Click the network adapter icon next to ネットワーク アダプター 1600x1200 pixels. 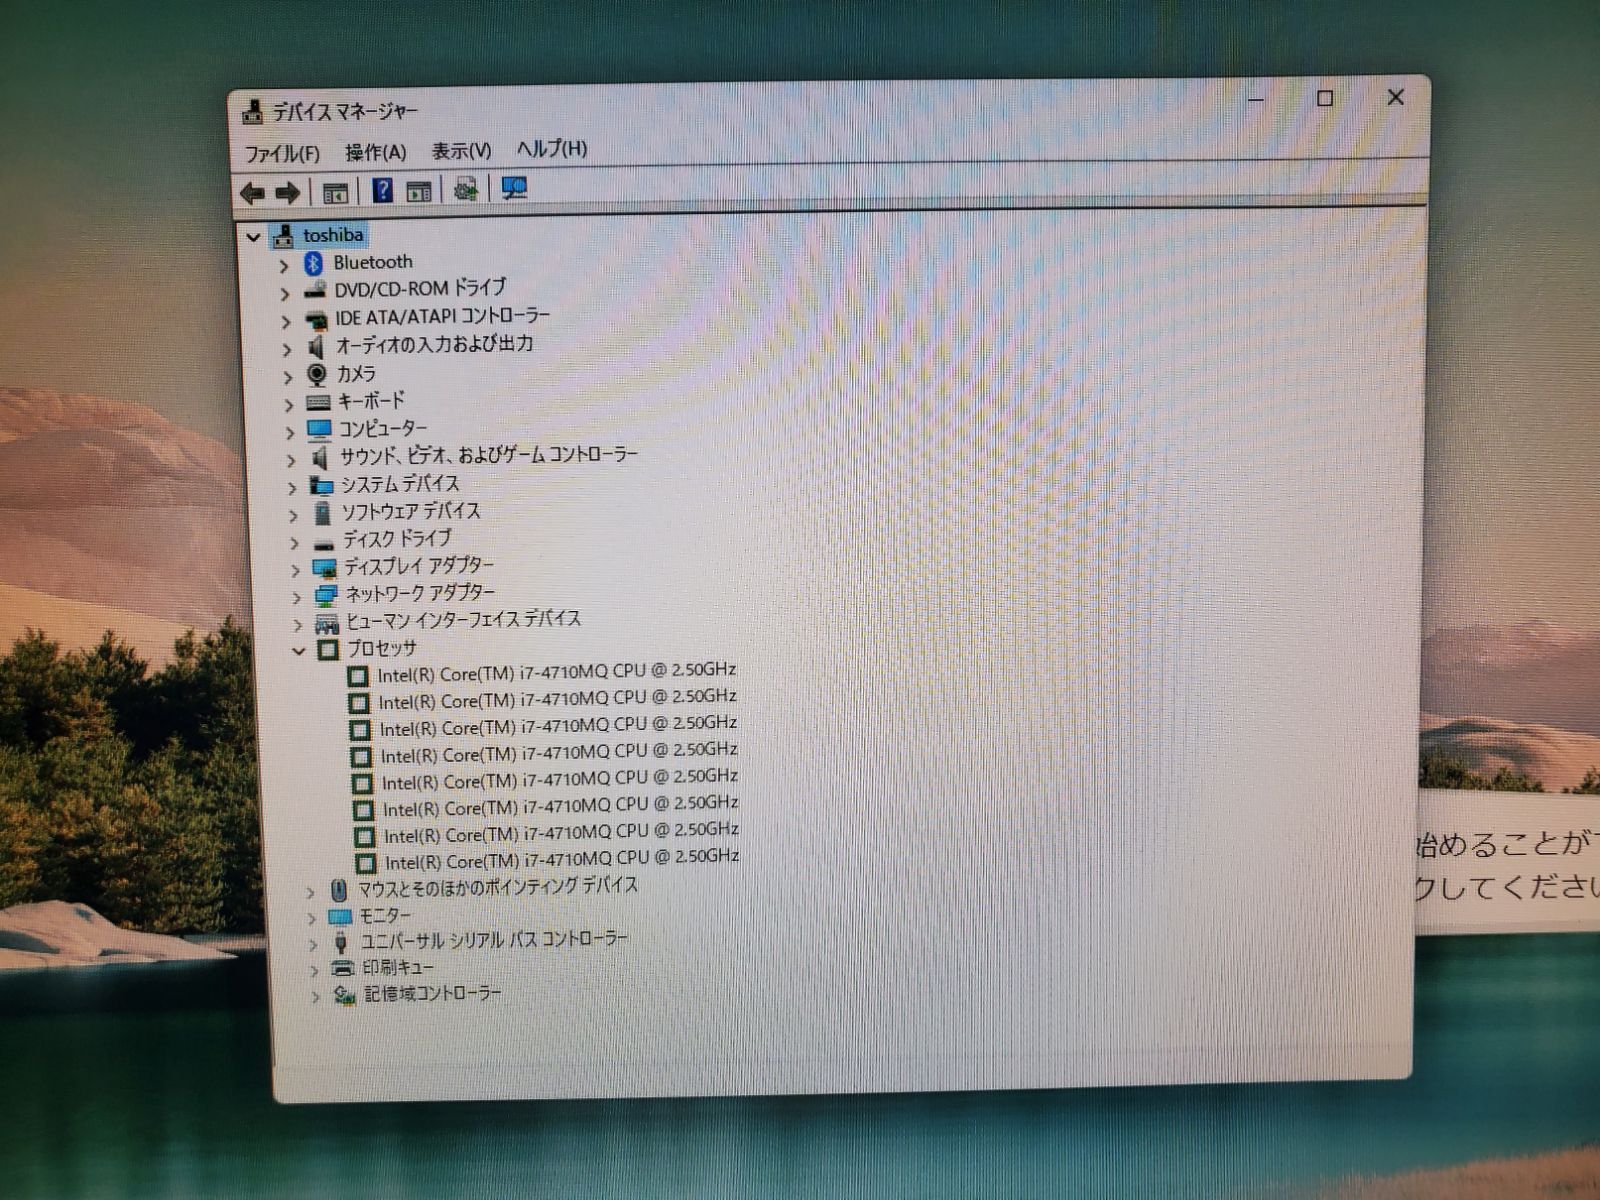click(x=325, y=596)
